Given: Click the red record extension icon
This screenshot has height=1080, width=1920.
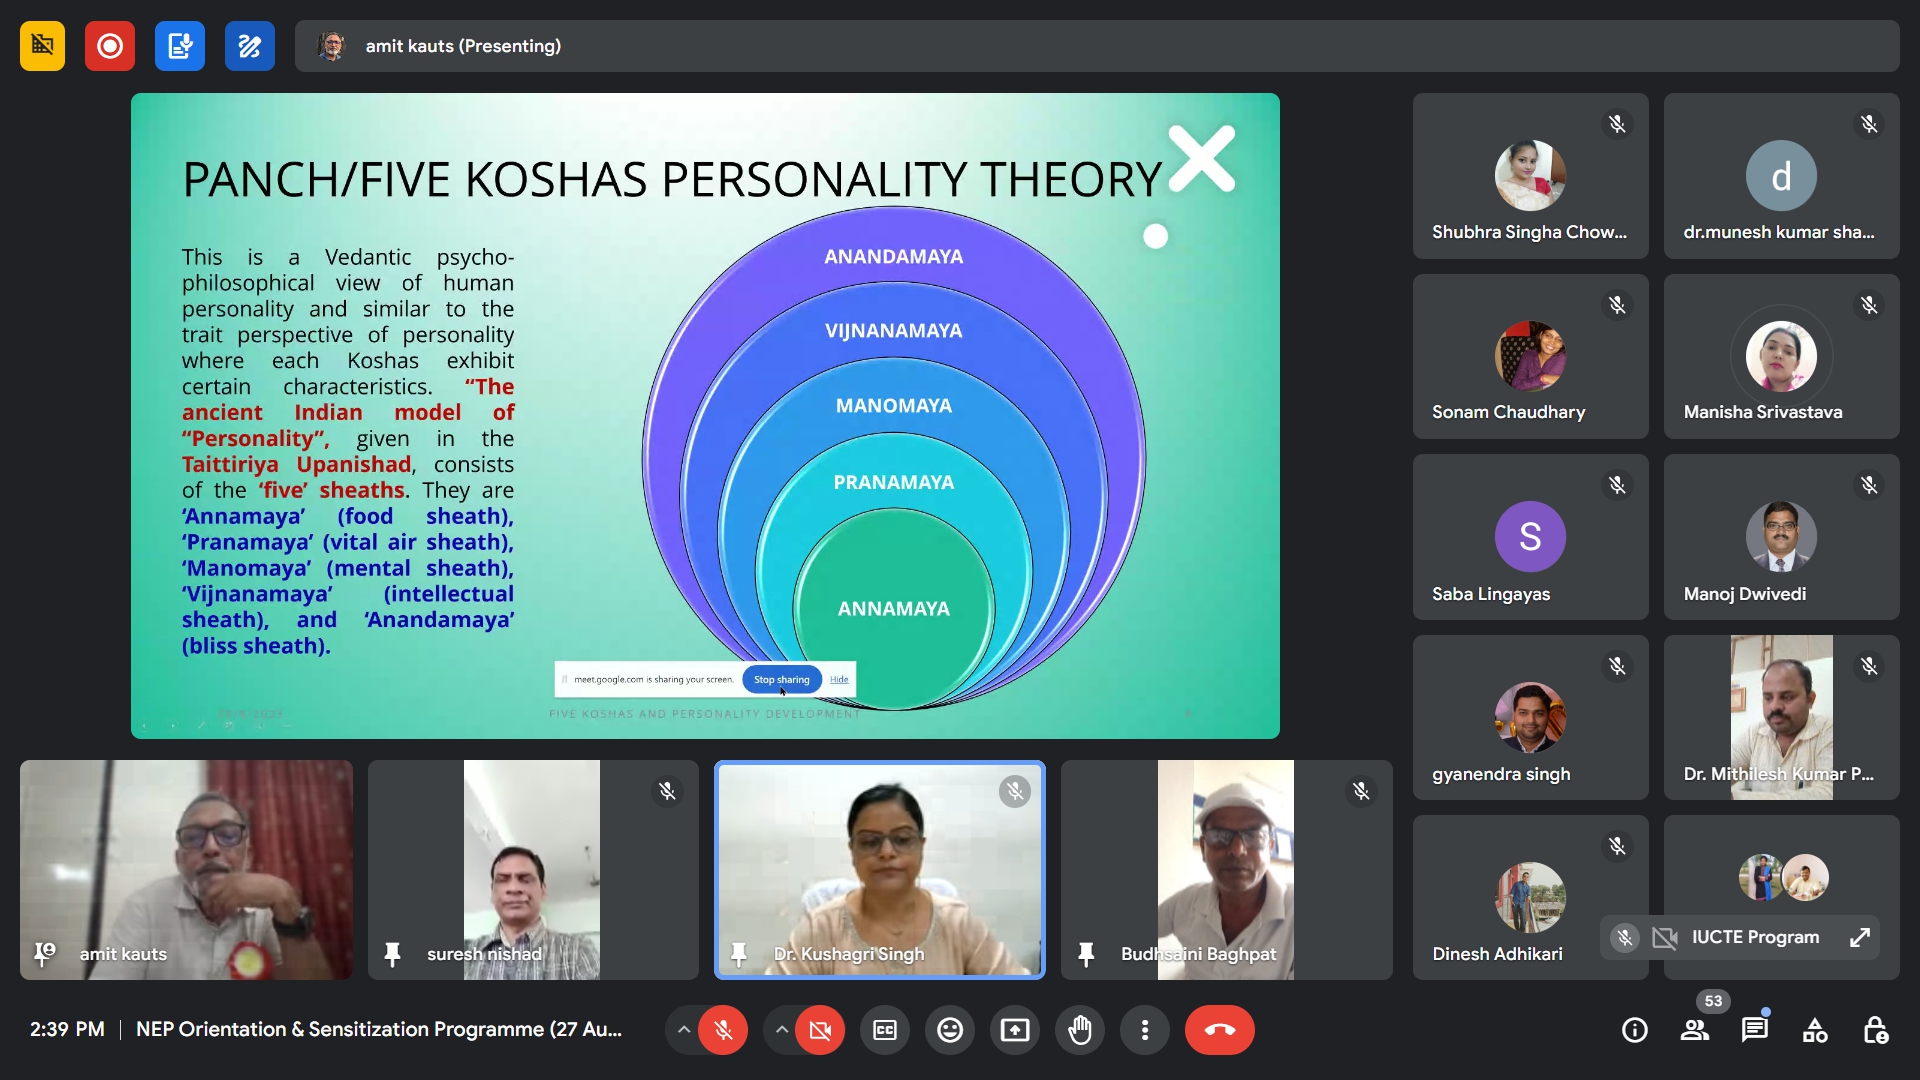Looking at the screenshot, I should 110,46.
